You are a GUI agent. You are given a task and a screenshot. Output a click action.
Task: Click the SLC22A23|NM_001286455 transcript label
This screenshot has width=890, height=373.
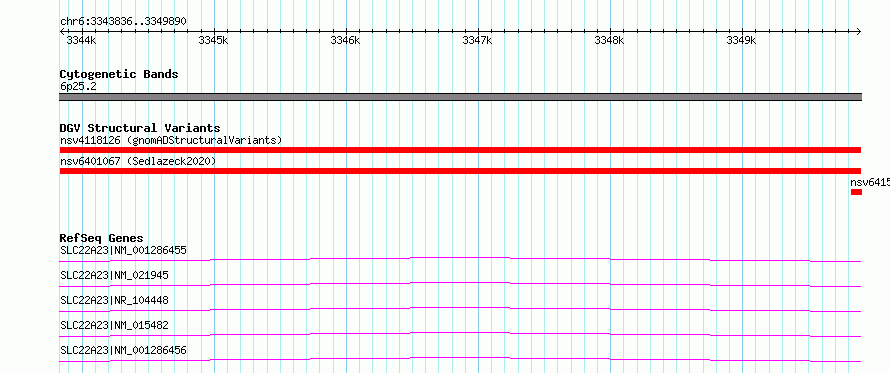pyautogui.click(x=123, y=250)
